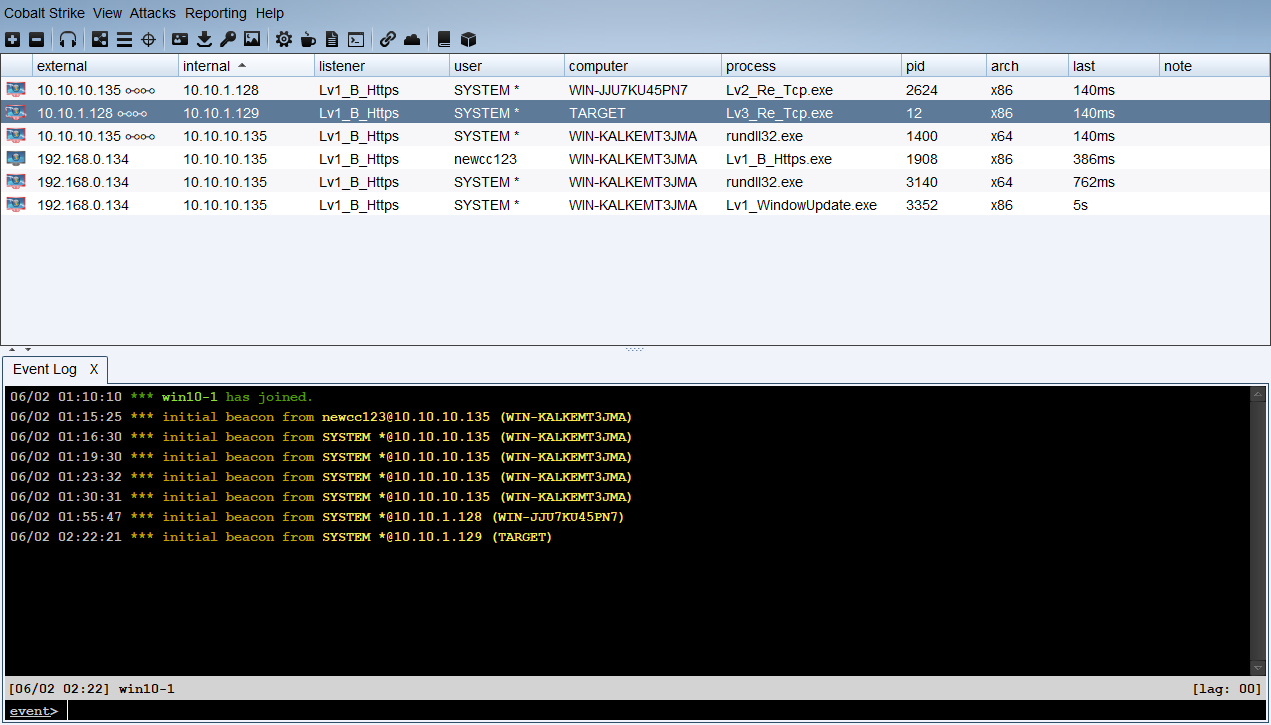Expand top pane with splitter down arrow
The width and height of the screenshot is (1271, 725).
(28, 349)
